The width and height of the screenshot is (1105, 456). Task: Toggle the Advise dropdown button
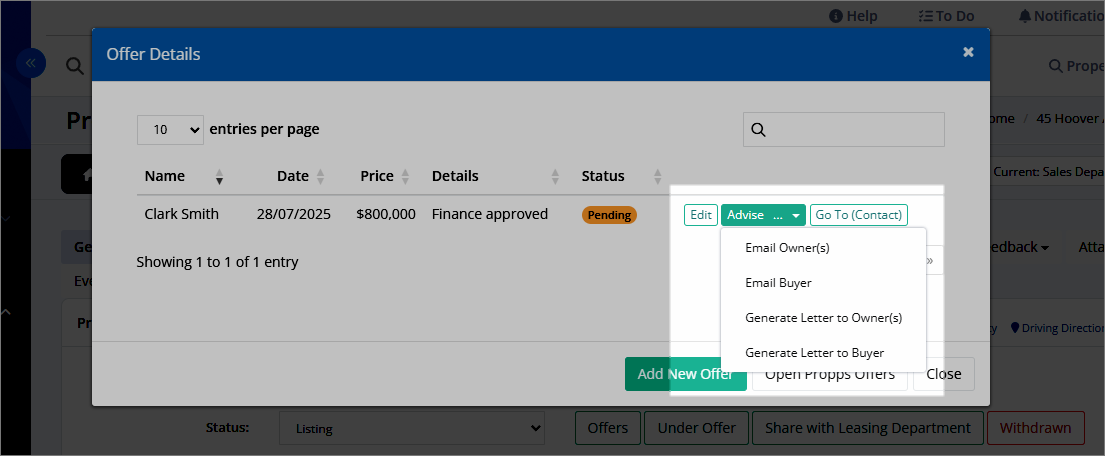pyautogui.click(x=763, y=215)
